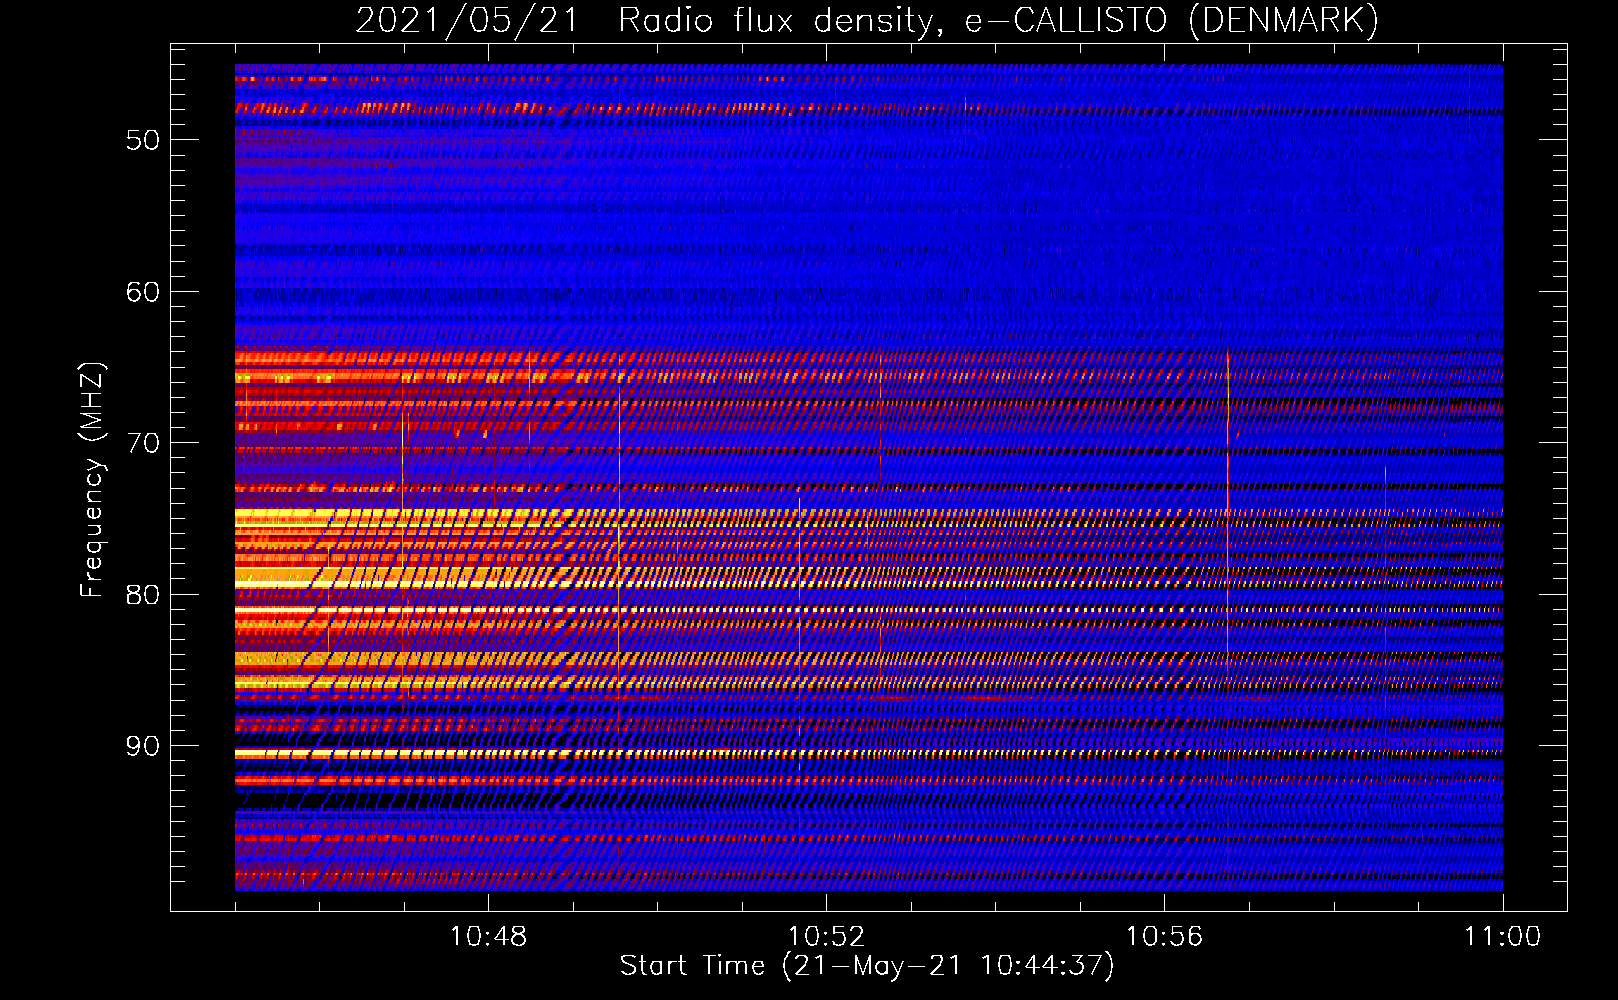Click the 10:52 time tick label
The width and height of the screenshot is (1618, 1000).
(x=826, y=937)
